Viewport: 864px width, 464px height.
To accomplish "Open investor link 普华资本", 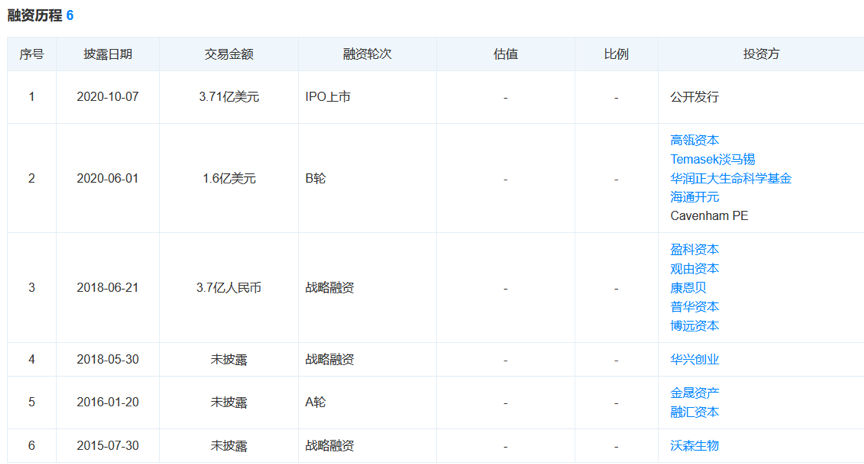I will point(694,306).
